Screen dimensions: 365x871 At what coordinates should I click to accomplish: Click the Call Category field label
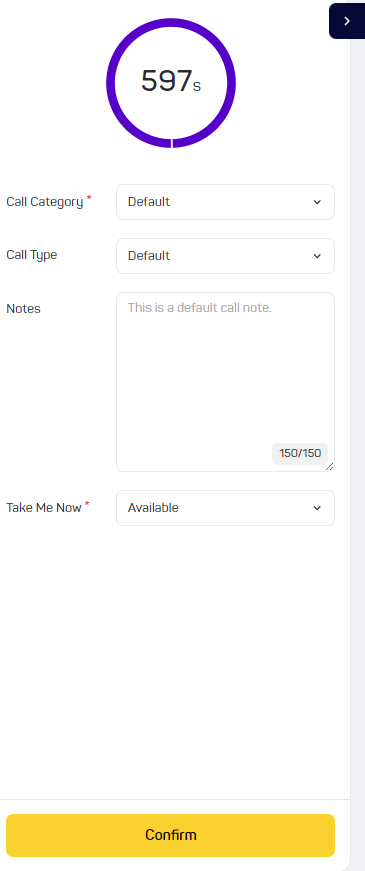click(x=44, y=202)
